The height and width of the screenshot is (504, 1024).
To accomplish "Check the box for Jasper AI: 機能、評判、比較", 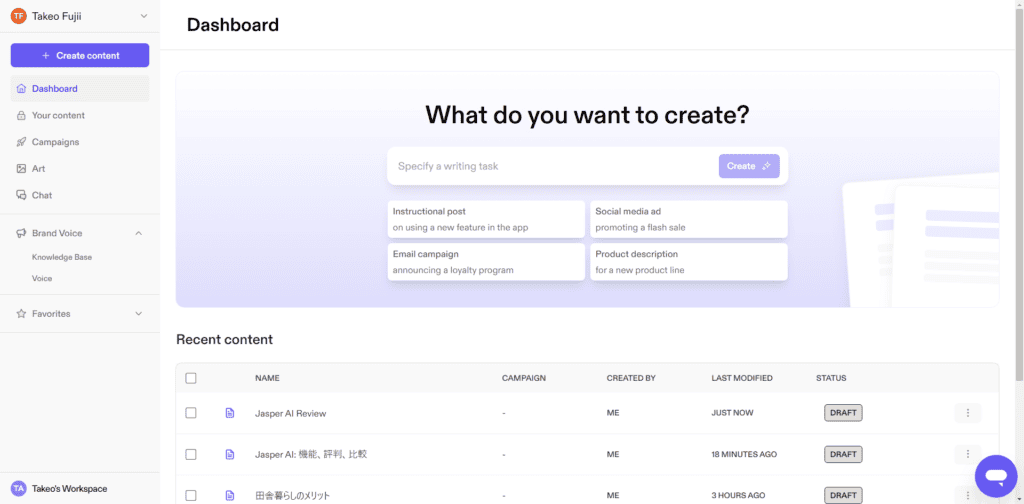I will click(x=191, y=454).
